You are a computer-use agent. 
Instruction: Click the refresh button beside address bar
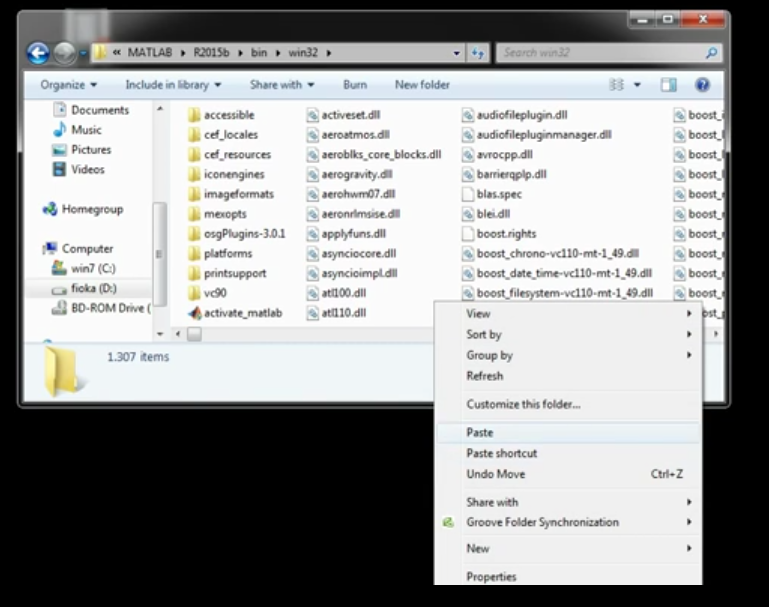click(478, 53)
